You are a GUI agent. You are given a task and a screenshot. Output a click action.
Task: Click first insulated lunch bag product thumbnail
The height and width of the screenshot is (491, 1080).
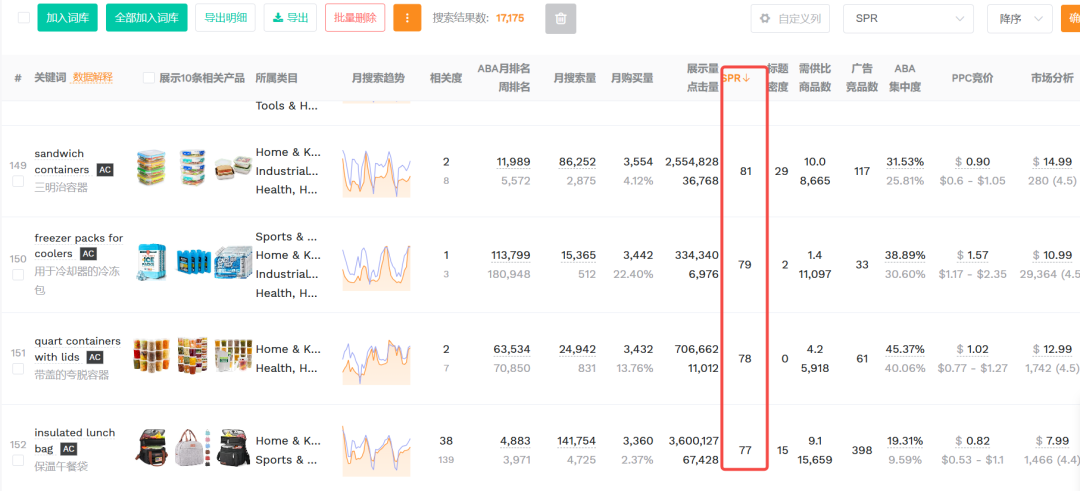[151, 450]
